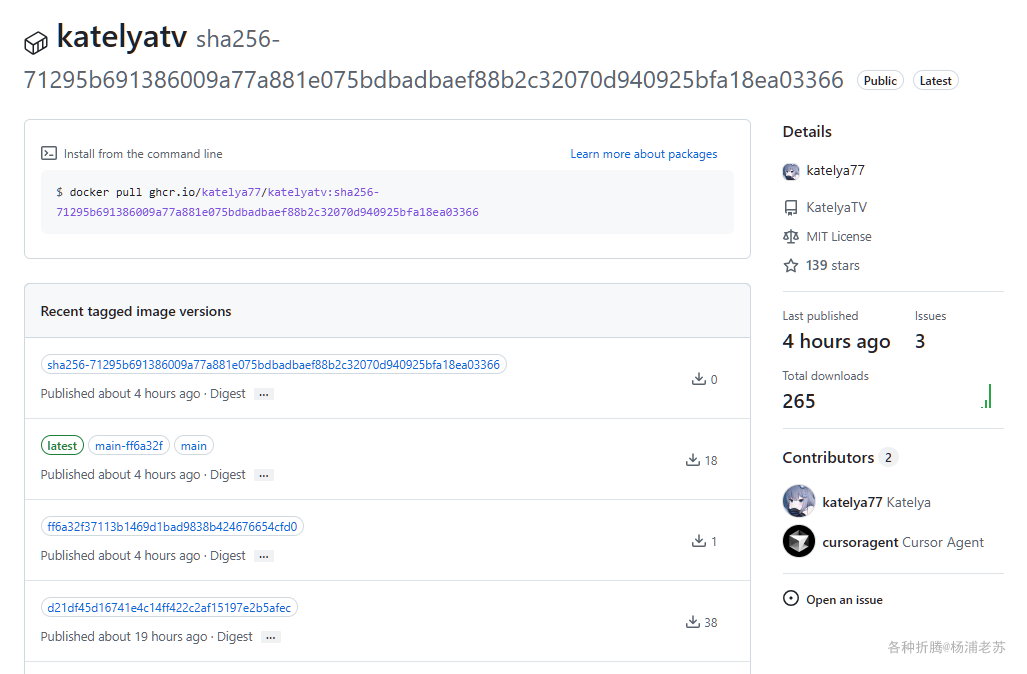Open the d21df45d16741e4c version tag link

click(x=169, y=608)
